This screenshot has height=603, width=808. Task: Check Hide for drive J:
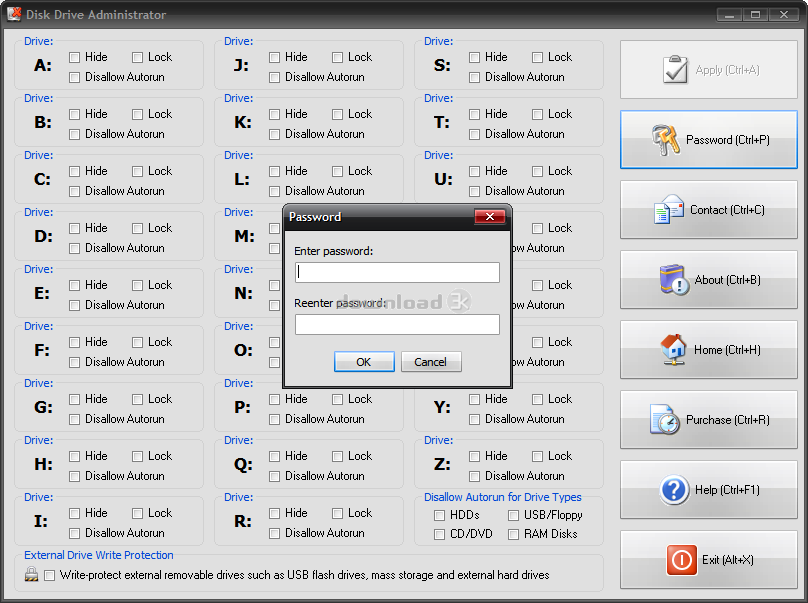click(x=275, y=57)
